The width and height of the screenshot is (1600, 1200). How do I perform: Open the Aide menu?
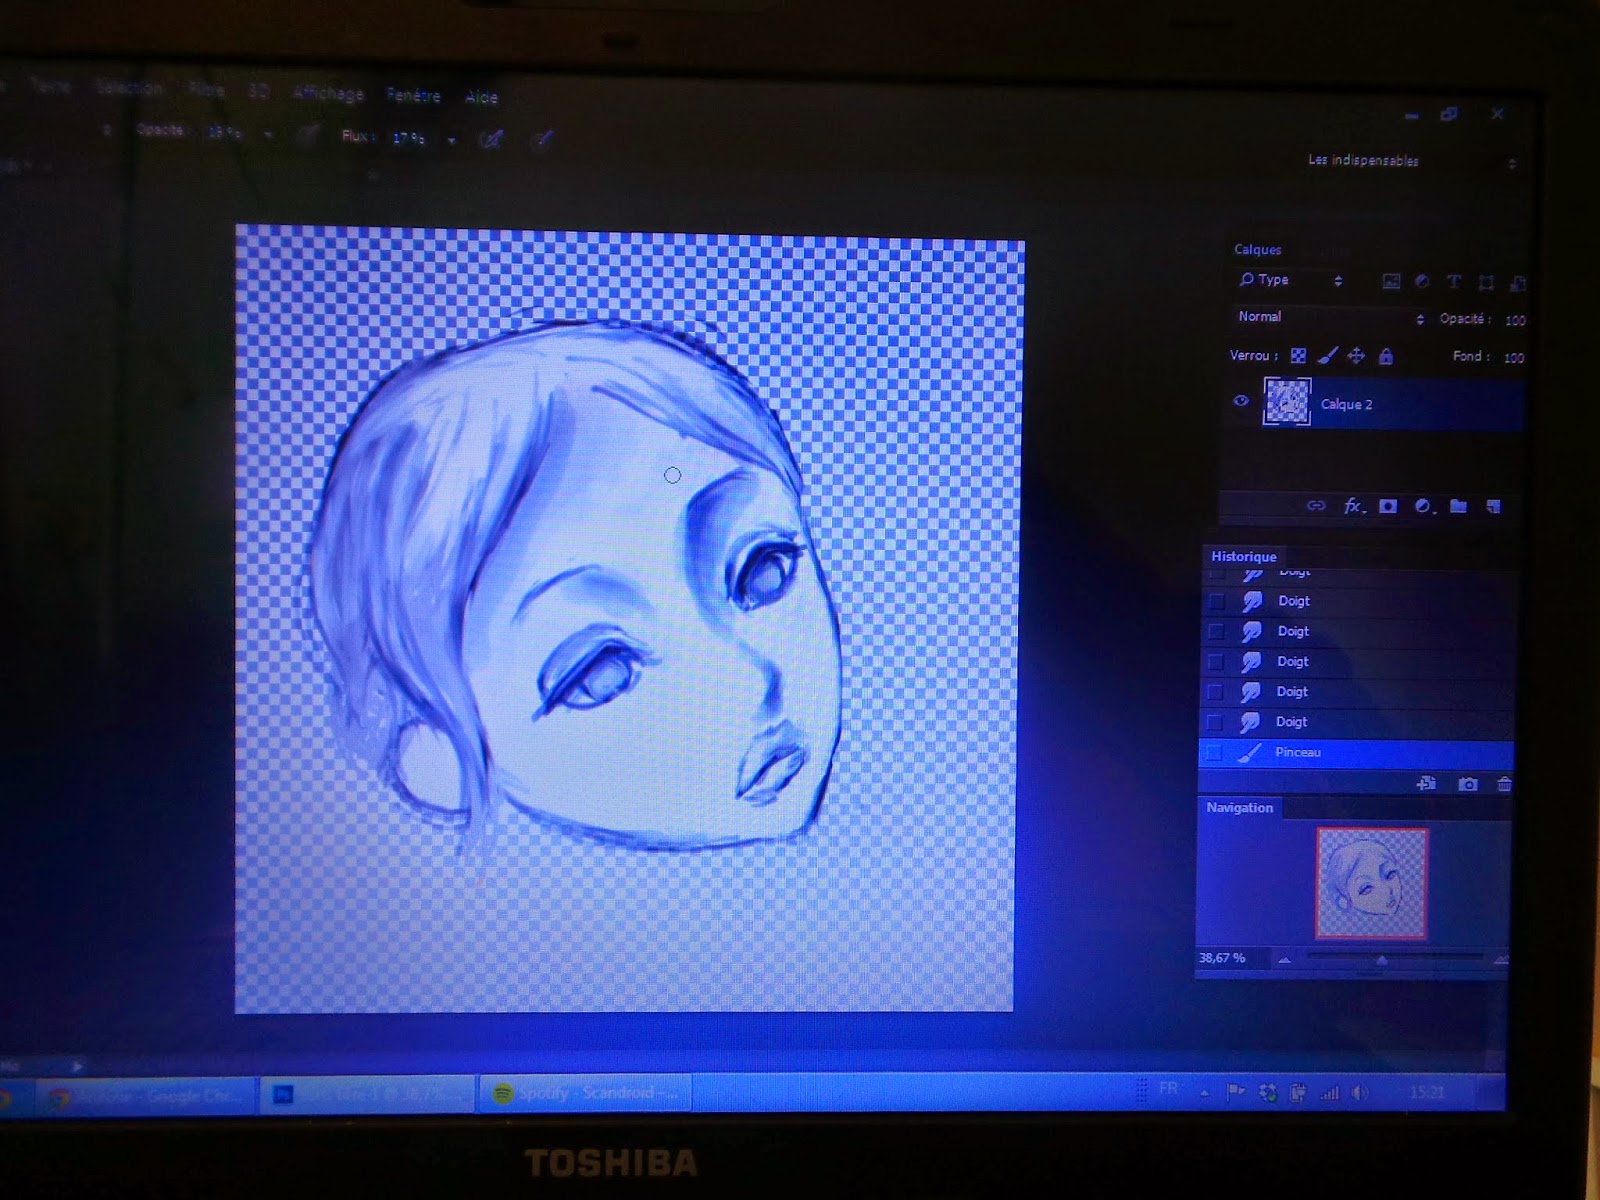[x=481, y=97]
